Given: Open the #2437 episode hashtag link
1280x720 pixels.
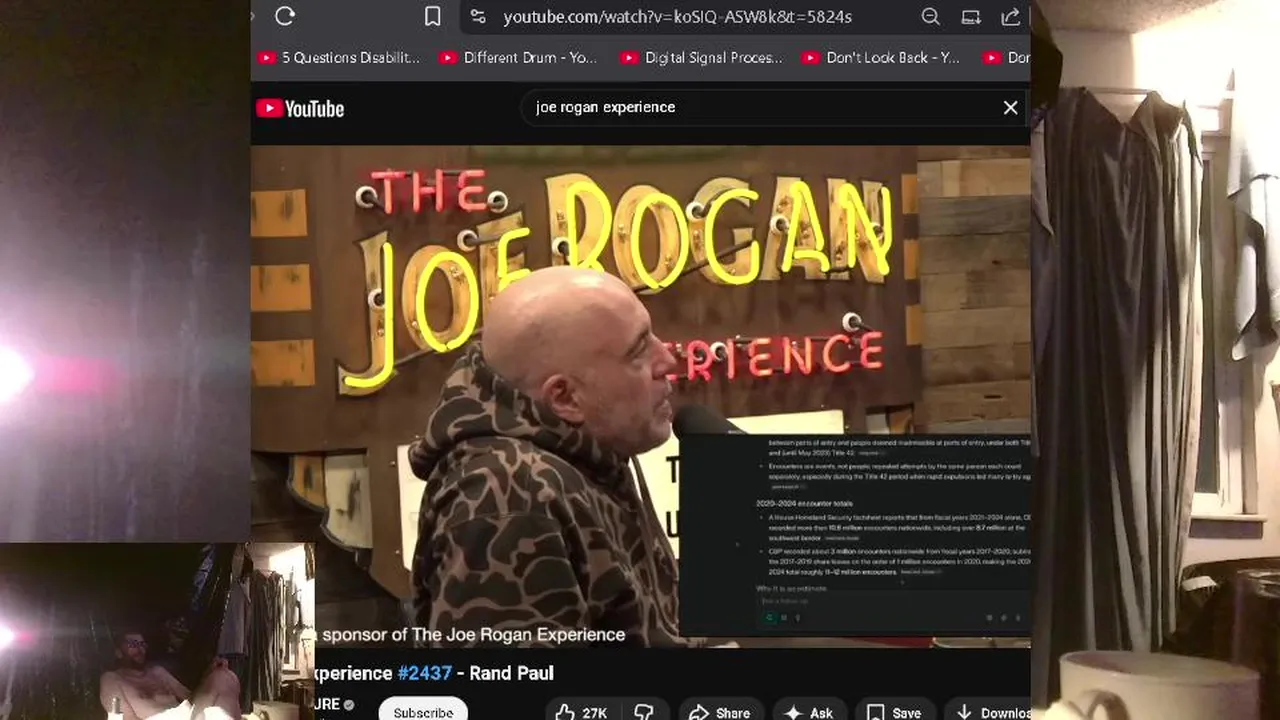Looking at the screenshot, I should tap(424, 673).
